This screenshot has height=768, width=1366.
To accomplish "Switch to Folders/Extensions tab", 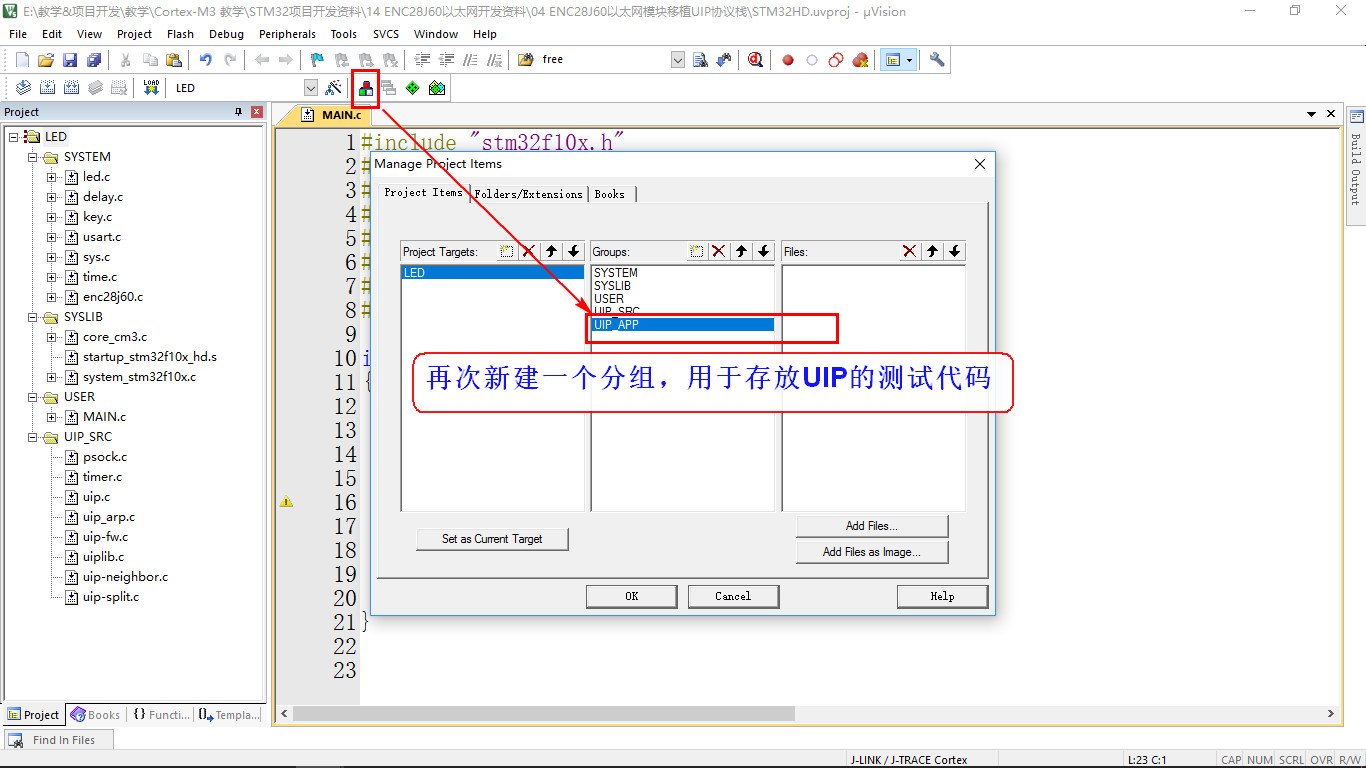I will click(x=528, y=194).
